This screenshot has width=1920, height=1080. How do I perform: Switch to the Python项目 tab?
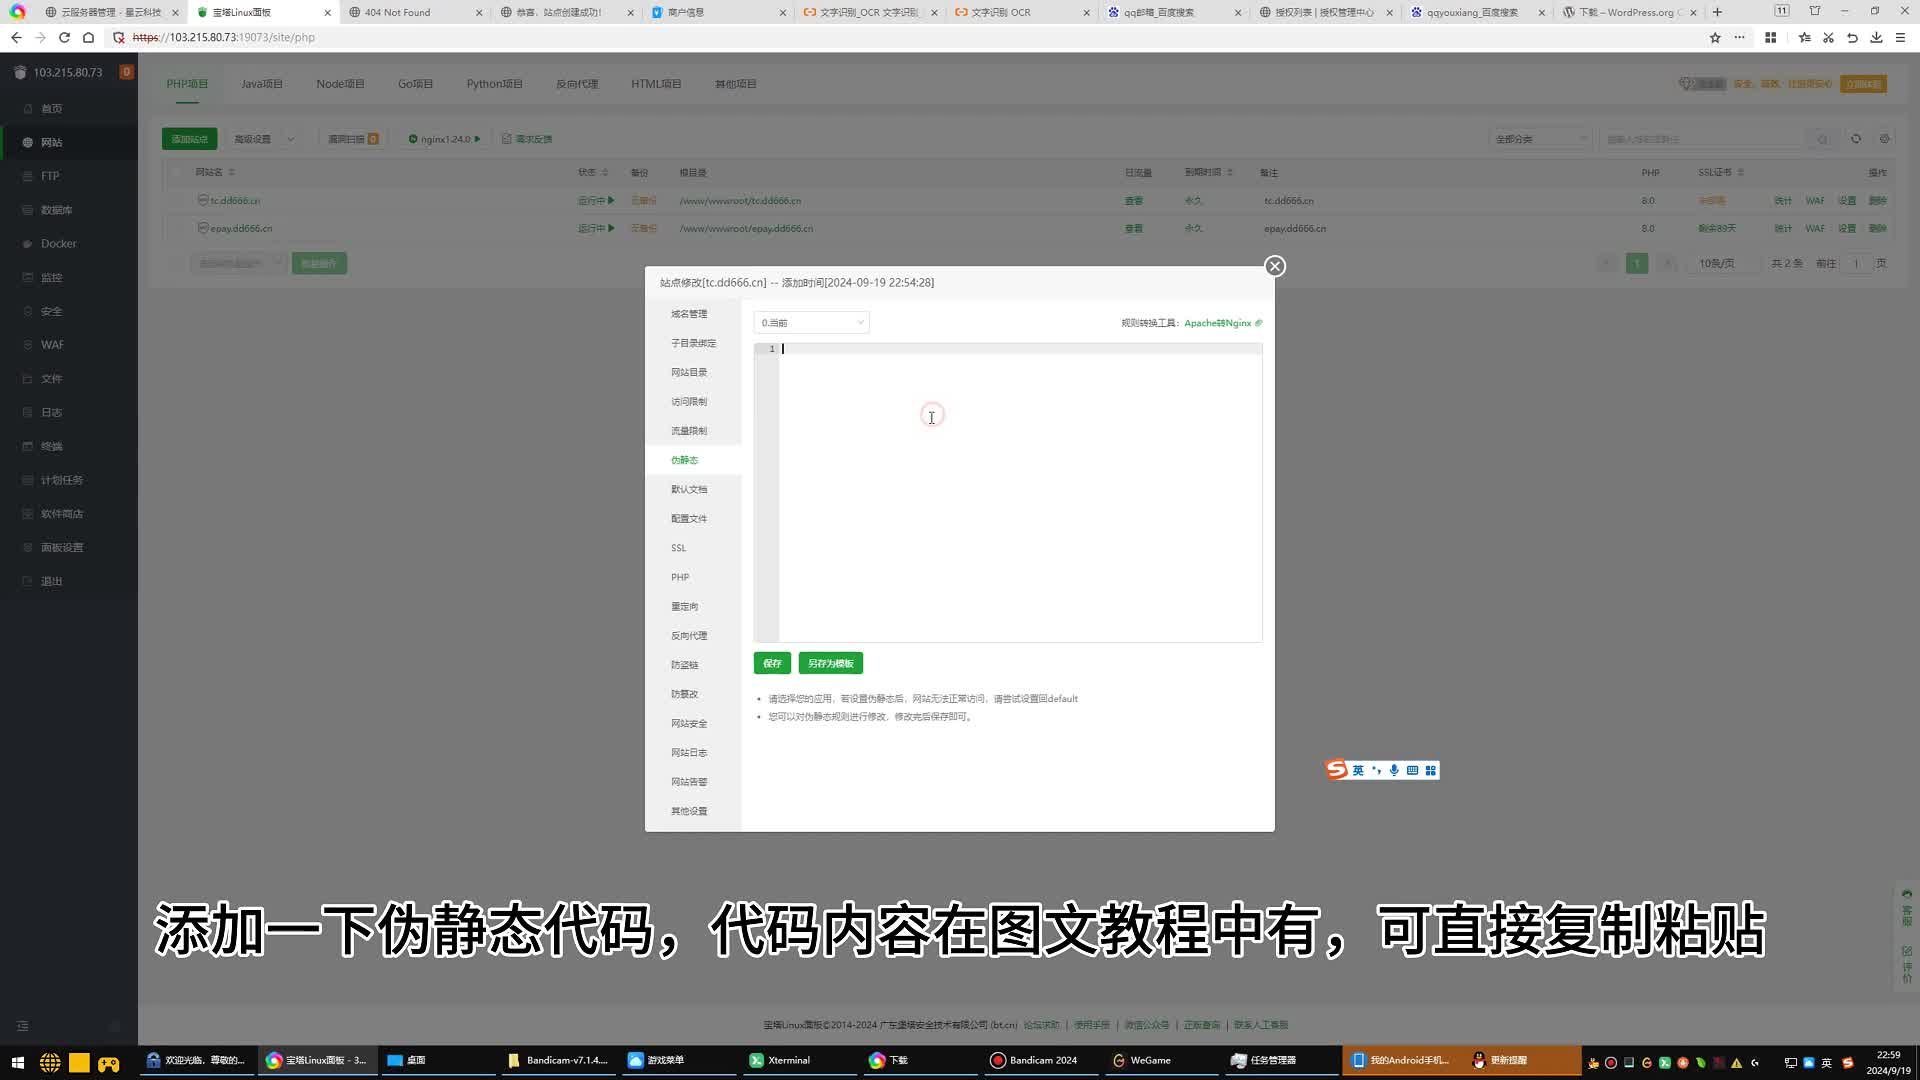[494, 84]
